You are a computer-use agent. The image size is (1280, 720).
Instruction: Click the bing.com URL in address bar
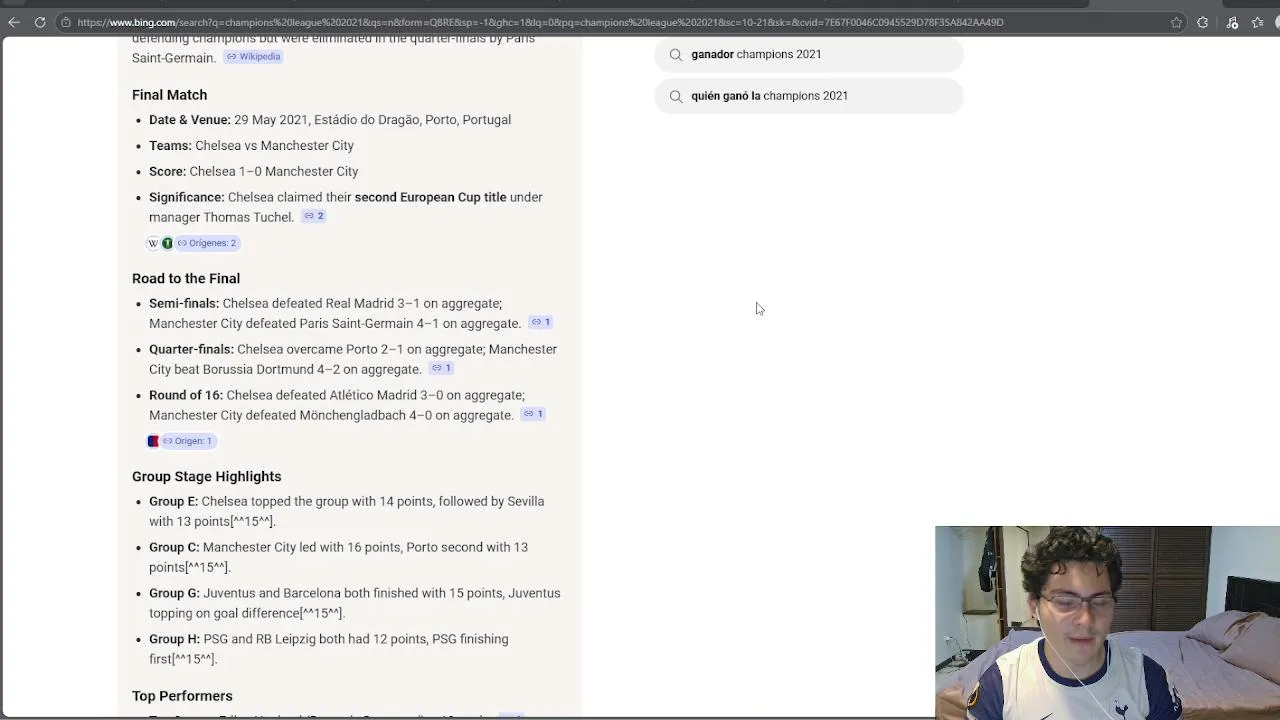click(540, 22)
